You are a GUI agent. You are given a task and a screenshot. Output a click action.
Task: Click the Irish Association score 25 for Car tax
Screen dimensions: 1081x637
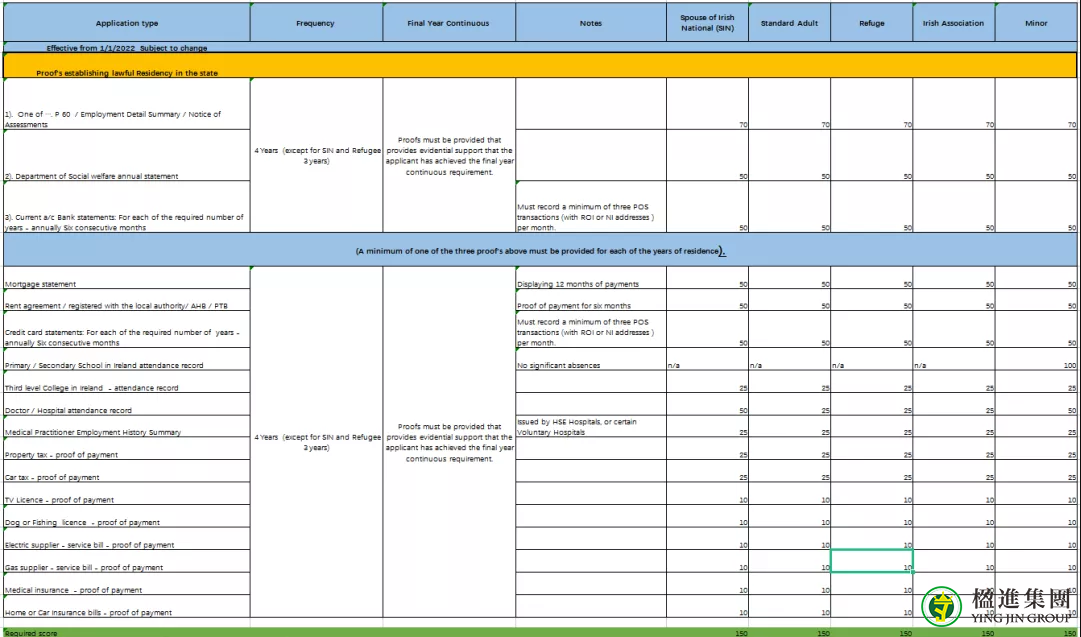953,472
